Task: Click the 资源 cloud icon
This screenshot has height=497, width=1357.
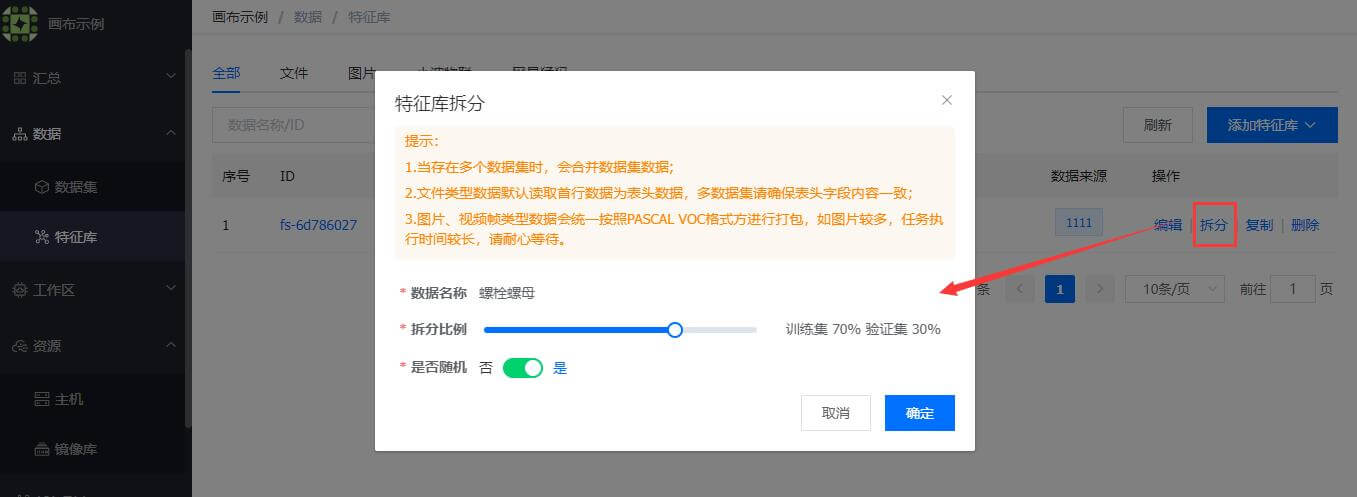Action: coord(19,346)
